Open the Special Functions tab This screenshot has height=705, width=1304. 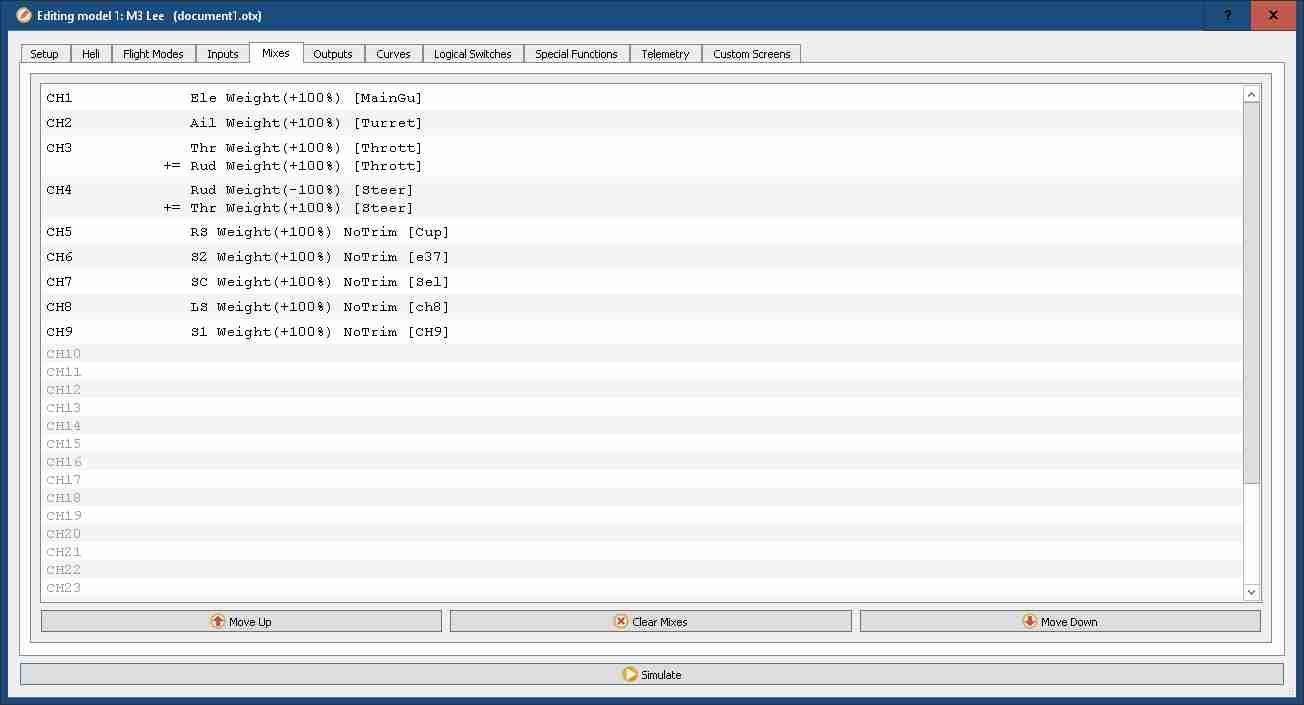[x=576, y=54]
